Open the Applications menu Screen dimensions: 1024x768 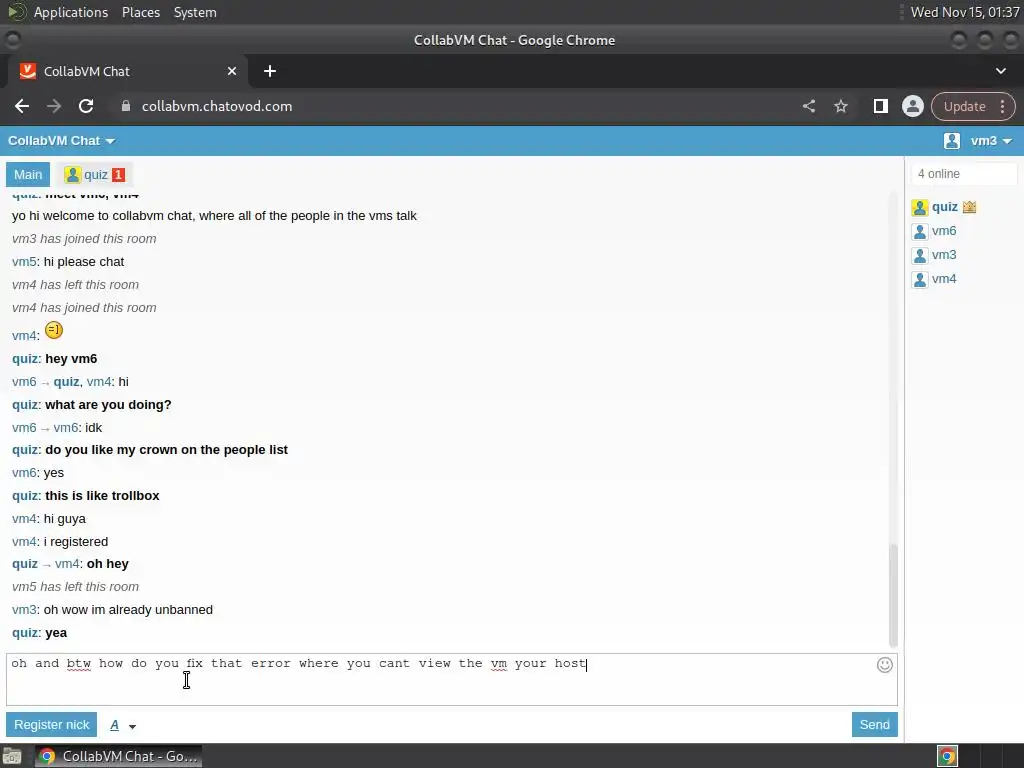71,12
